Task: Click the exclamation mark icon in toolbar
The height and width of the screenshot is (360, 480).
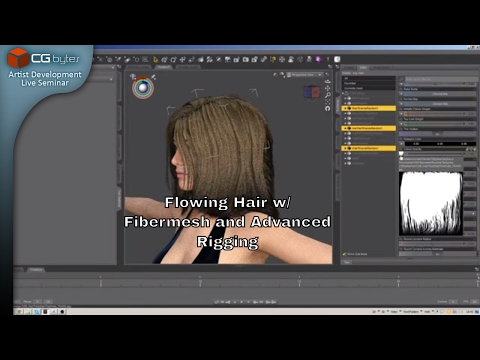Action: point(328,59)
